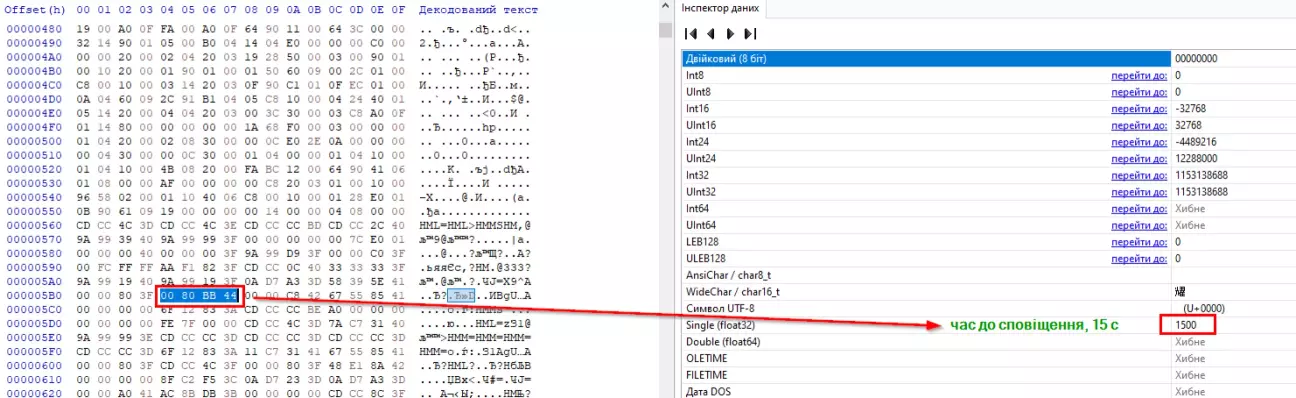Jump to the first byte in Data Inspector
Screen dimensions: 1296x398
click(692, 34)
